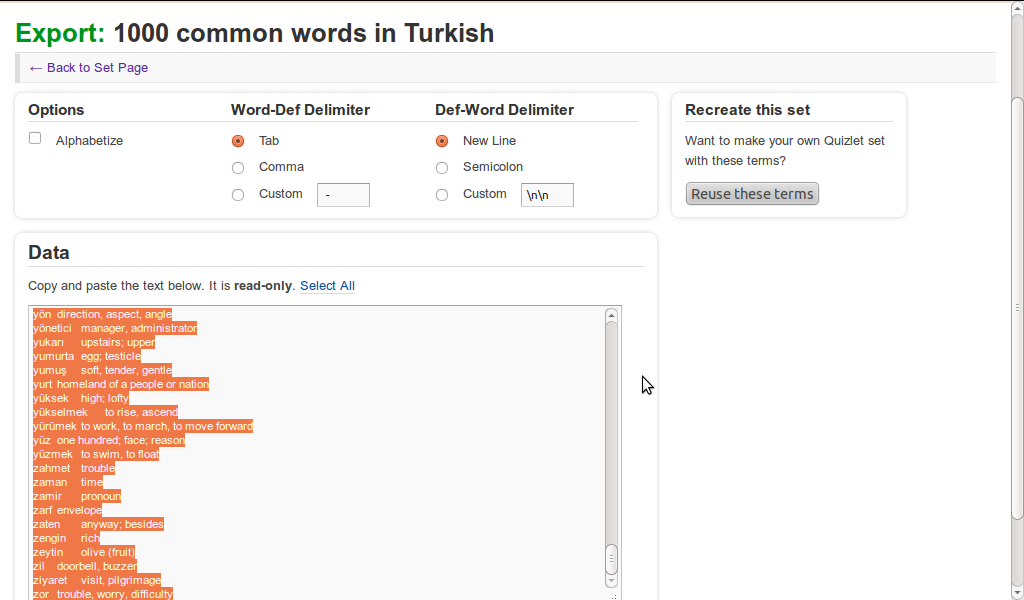Select the Comma Word-Def delimiter
The width and height of the screenshot is (1024, 600).
tap(237, 167)
